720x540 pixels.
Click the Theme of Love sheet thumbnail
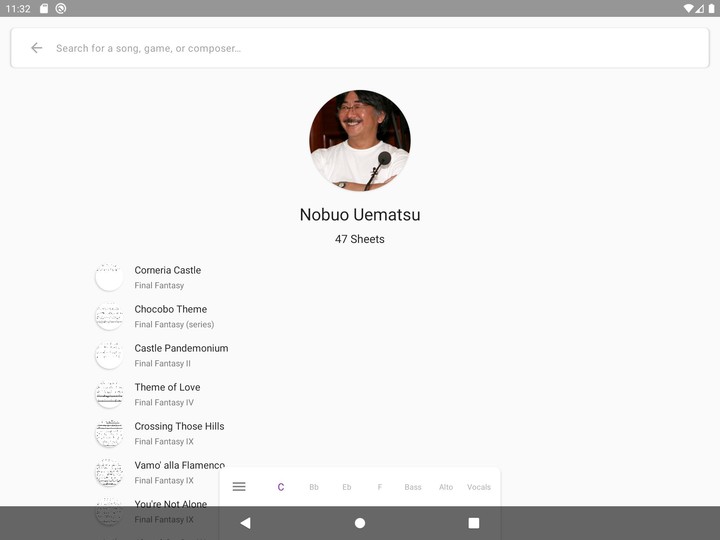tap(109, 394)
